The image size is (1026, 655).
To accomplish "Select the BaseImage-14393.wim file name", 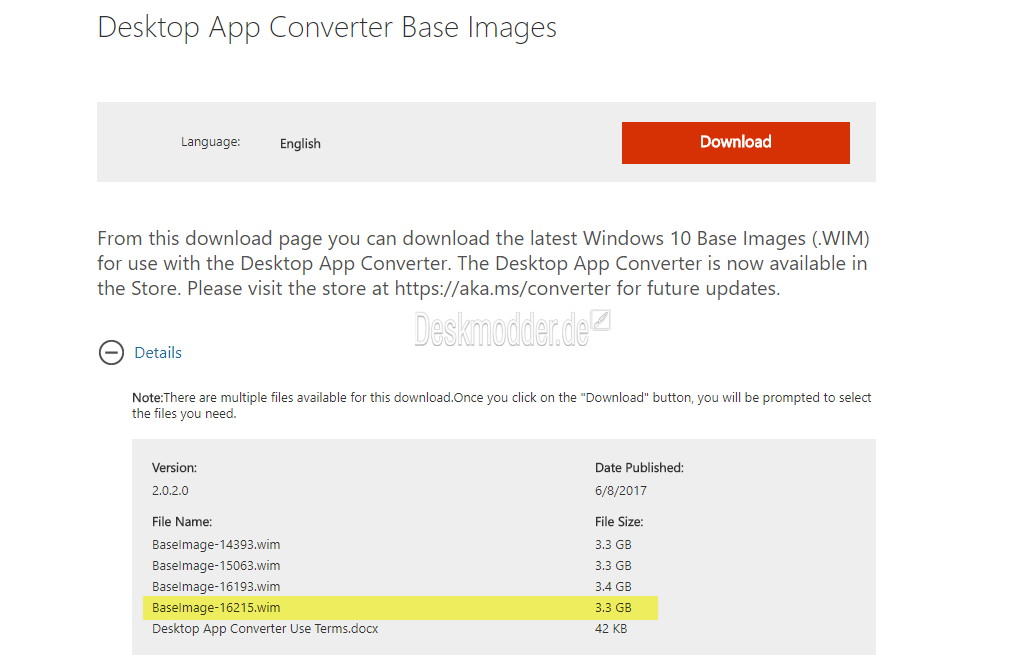I will pos(216,544).
